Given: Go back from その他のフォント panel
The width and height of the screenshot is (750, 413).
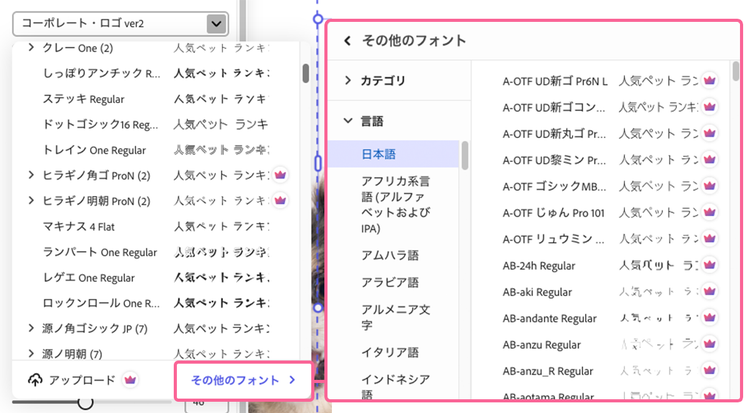Looking at the screenshot, I should click(348, 41).
